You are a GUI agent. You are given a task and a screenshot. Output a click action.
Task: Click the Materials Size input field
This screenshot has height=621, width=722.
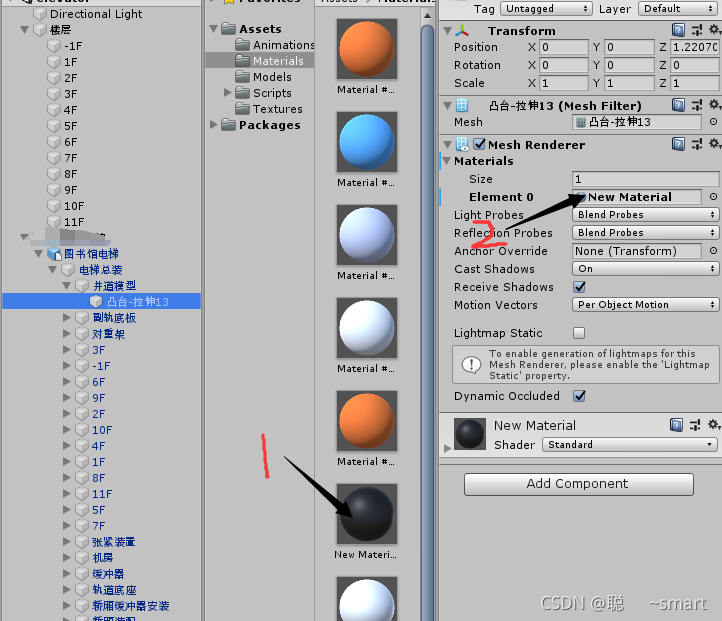(x=645, y=179)
